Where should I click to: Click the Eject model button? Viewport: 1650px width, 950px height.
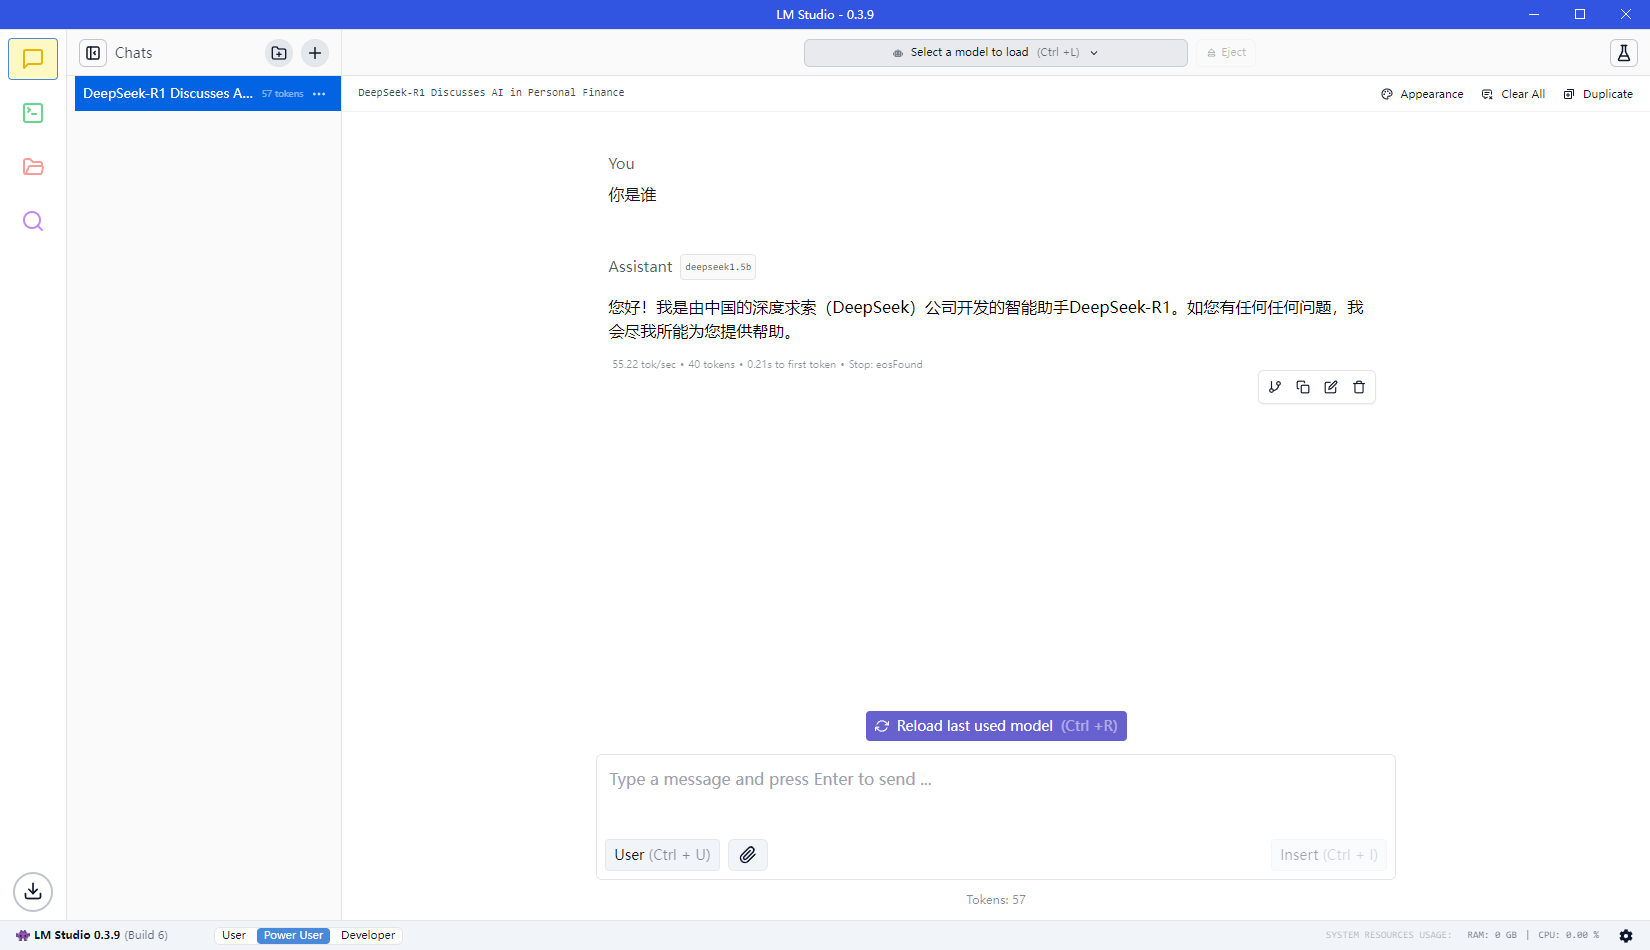click(x=1226, y=53)
